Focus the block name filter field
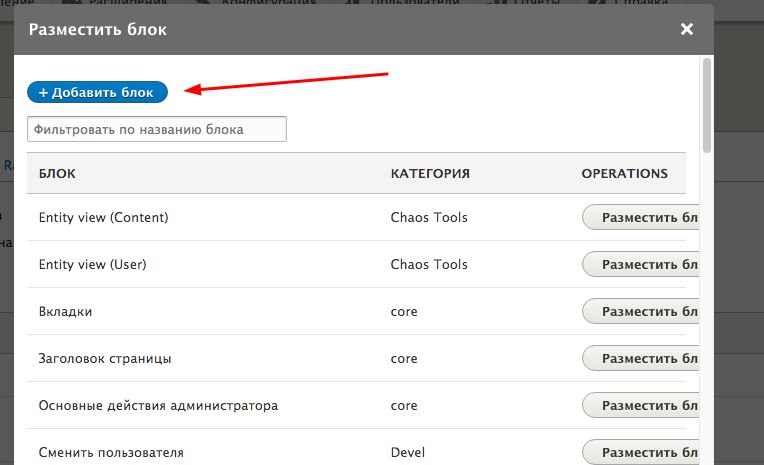This screenshot has height=465, width=764. tap(157, 129)
